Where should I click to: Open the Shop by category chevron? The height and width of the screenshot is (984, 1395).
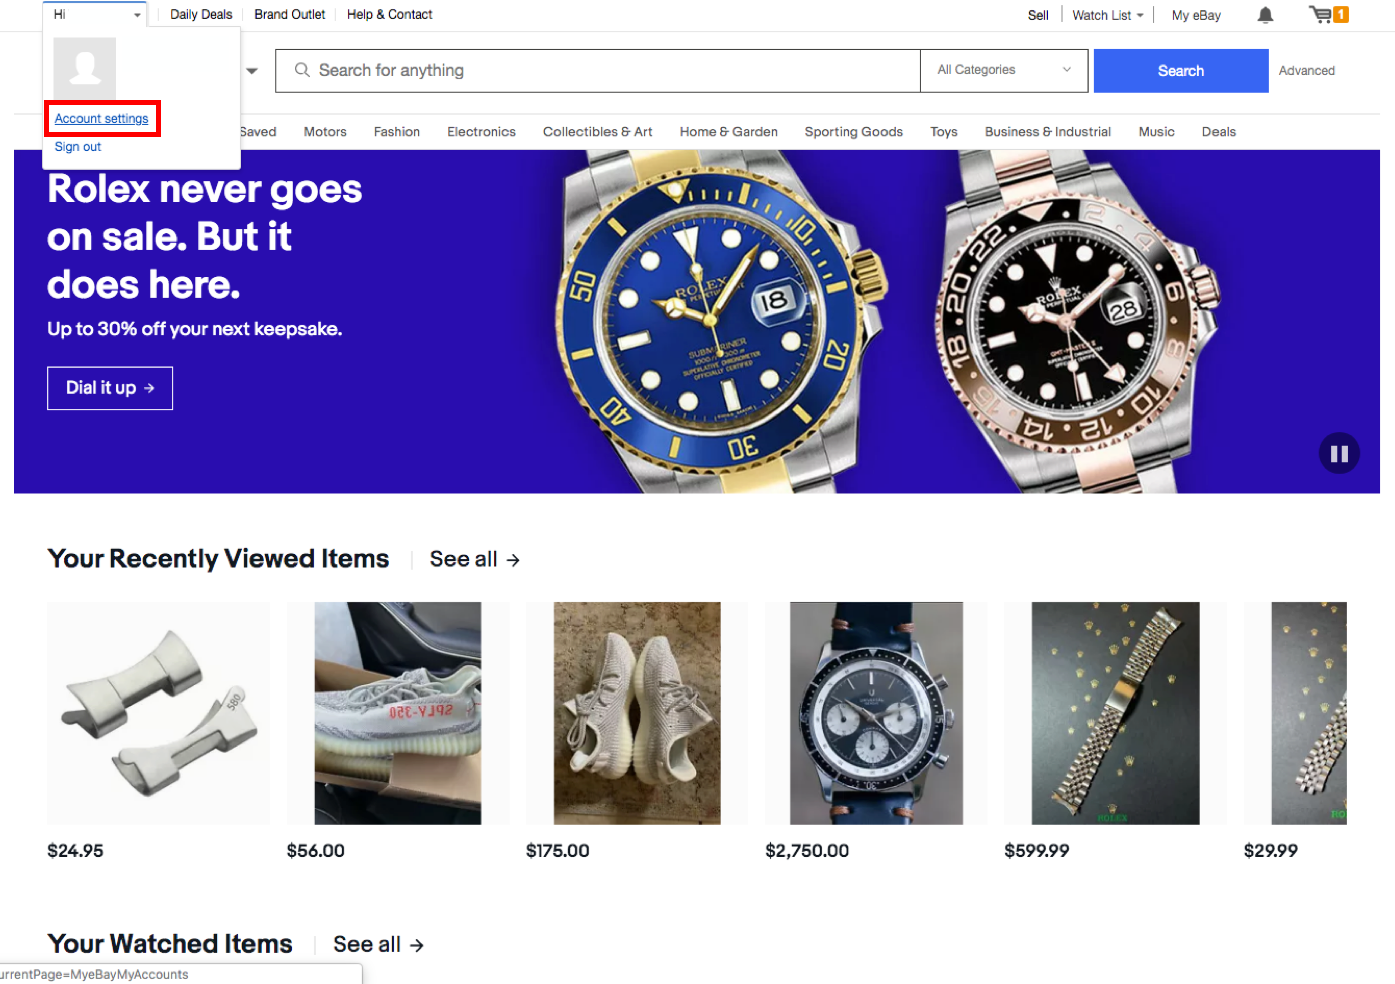252,71
